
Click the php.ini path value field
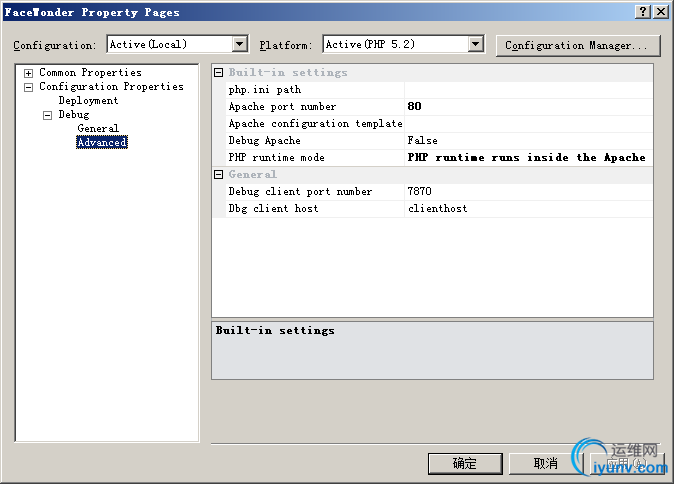pyautogui.click(x=528, y=90)
